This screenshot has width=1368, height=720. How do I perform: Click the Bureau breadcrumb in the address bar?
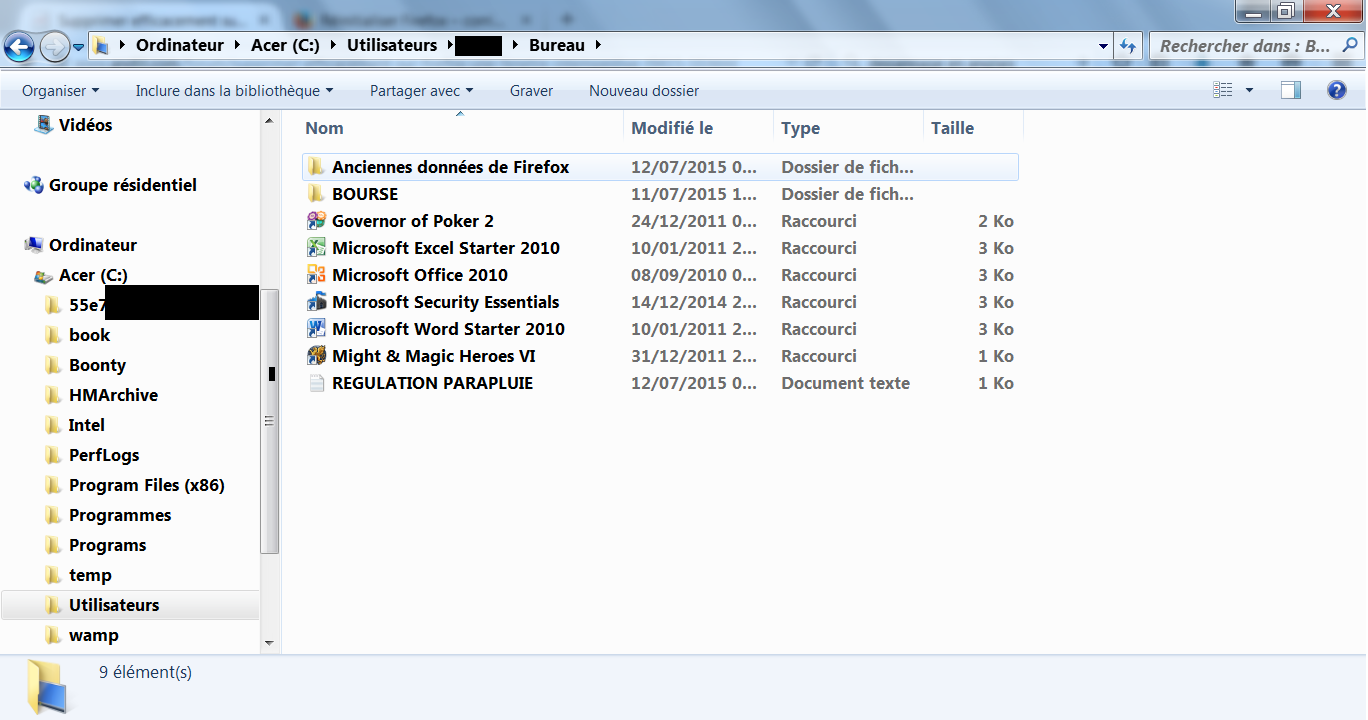coord(557,45)
